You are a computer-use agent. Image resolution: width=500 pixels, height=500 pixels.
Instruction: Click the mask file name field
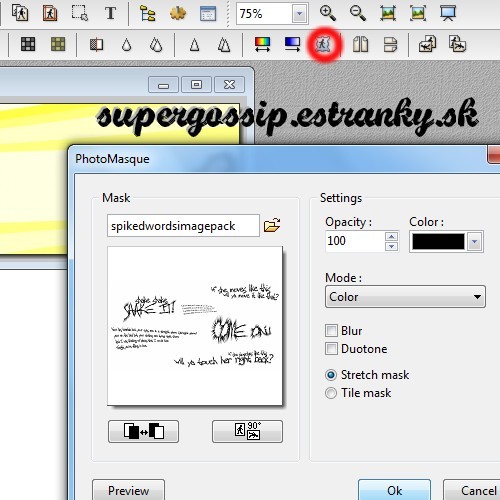[x=183, y=226]
